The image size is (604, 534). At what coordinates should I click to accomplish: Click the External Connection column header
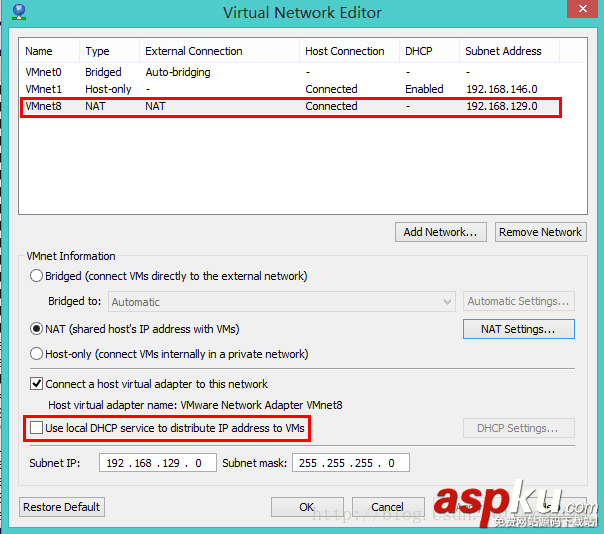point(219,51)
